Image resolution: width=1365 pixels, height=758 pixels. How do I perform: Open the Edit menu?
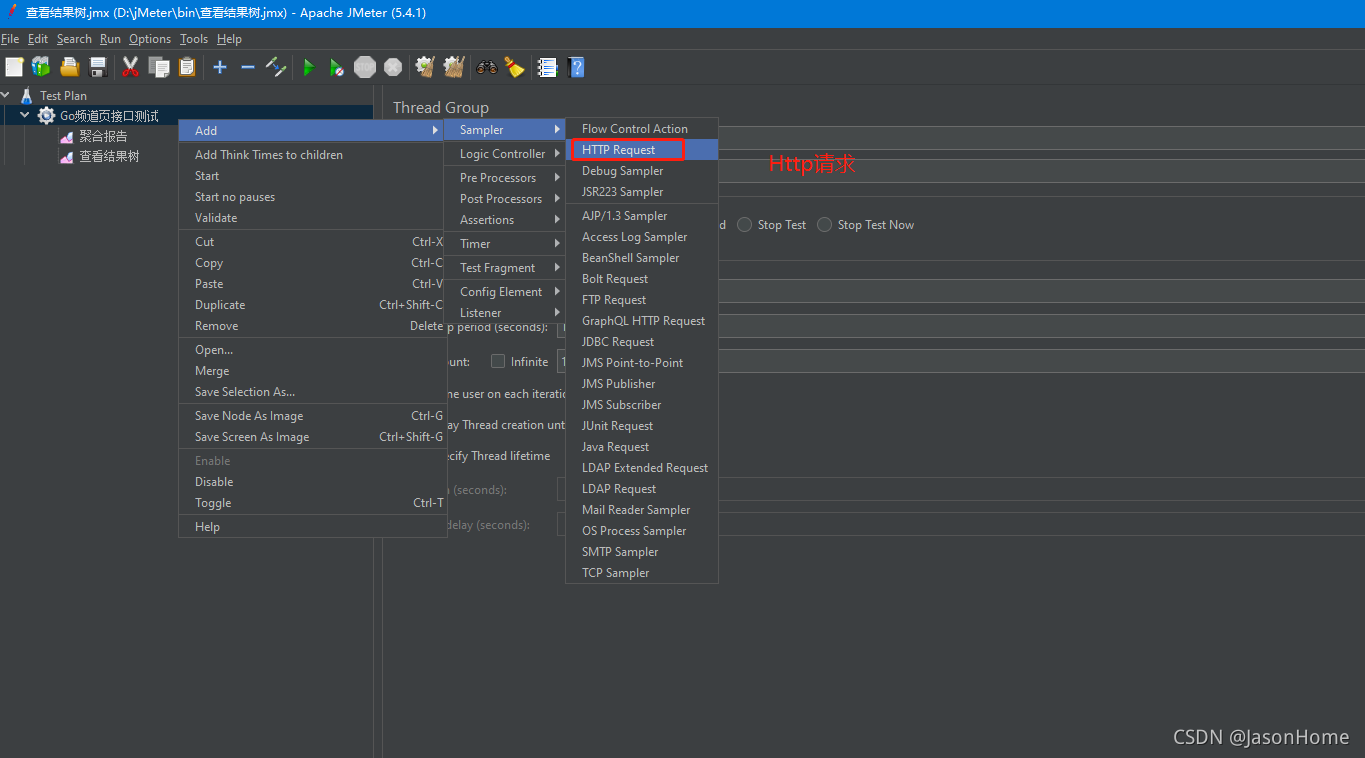tap(38, 39)
